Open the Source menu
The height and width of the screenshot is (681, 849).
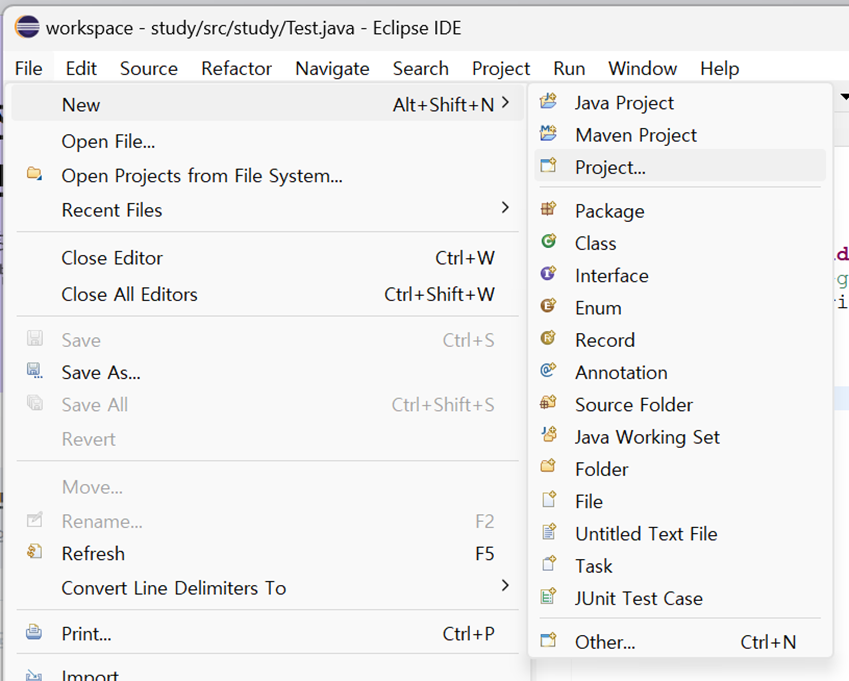coord(149,68)
